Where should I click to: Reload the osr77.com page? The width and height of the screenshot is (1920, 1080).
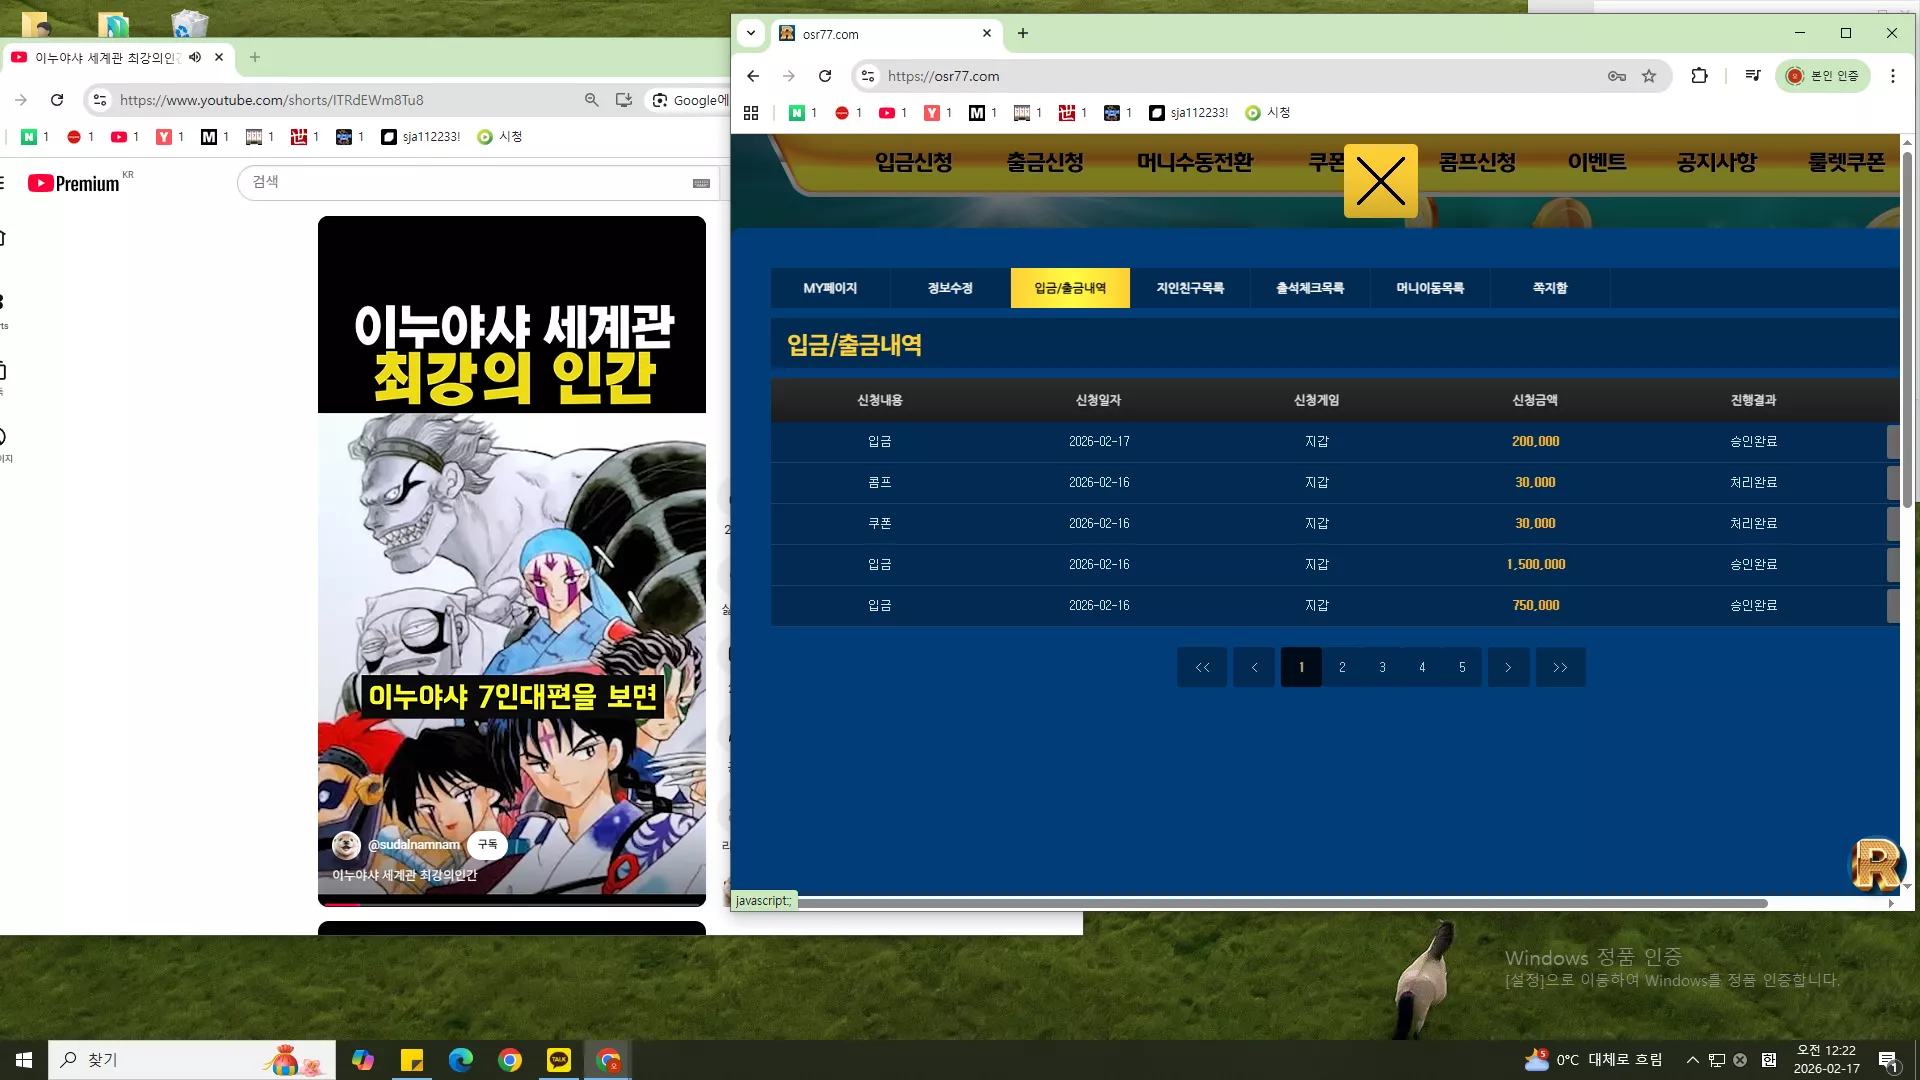click(825, 76)
